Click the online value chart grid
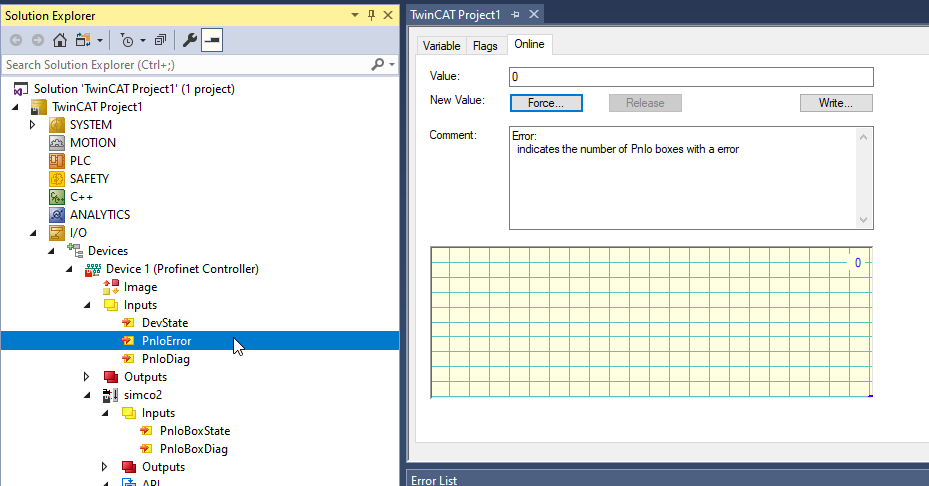Image resolution: width=929 pixels, height=486 pixels. click(652, 322)
